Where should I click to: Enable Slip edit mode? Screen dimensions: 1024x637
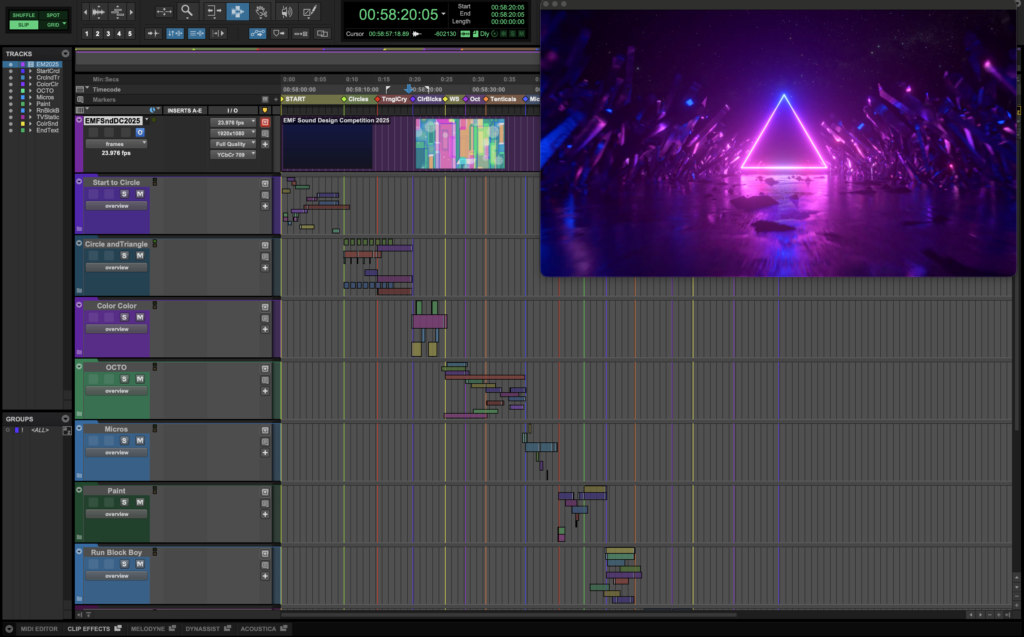tap(23, 25)
